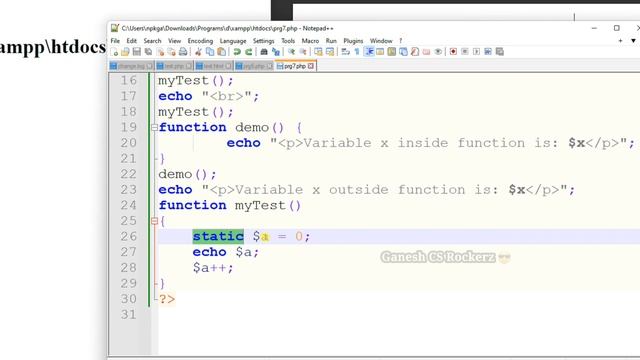
Task: Save the file using the Save icon
Action: point(137,52)
